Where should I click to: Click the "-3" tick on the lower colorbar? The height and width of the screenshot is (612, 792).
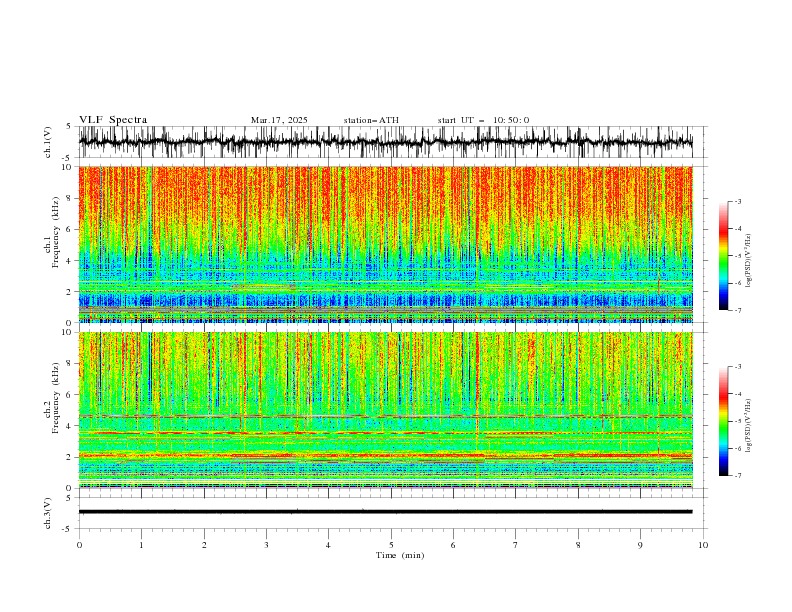[x=738, y=367]
